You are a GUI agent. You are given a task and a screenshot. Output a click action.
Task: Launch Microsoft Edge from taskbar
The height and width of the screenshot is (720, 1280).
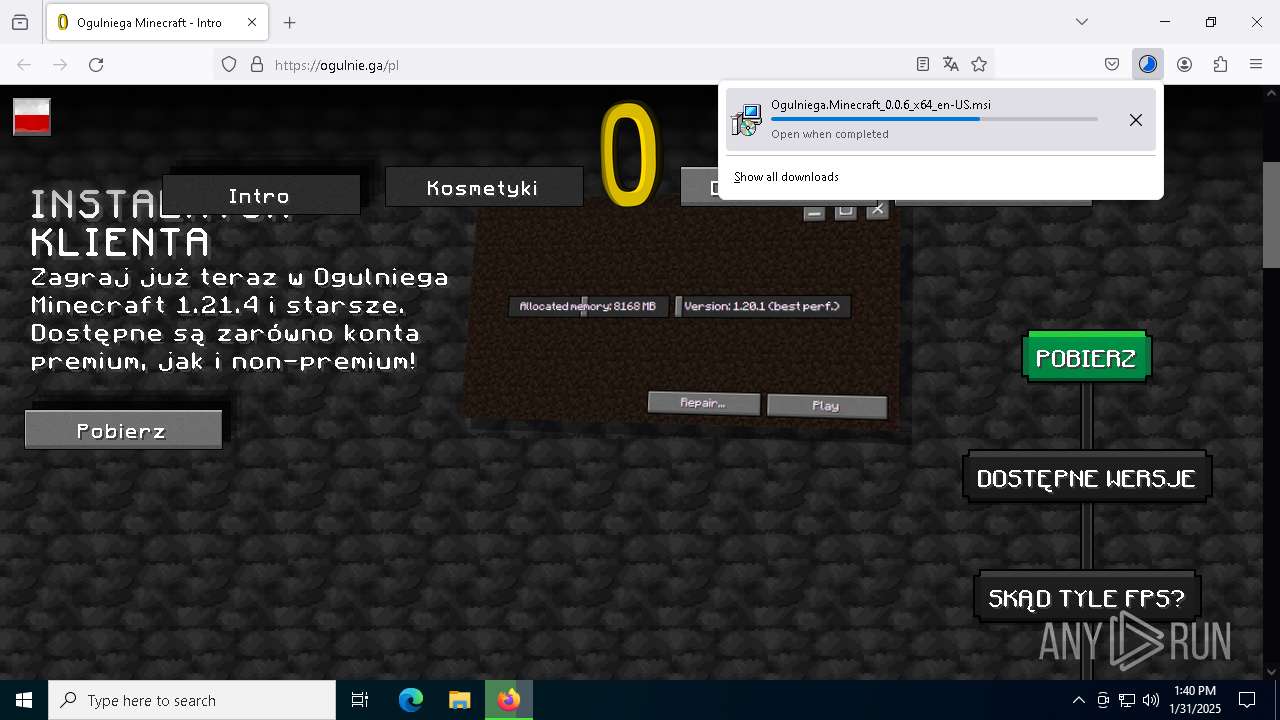pos(411,700)
